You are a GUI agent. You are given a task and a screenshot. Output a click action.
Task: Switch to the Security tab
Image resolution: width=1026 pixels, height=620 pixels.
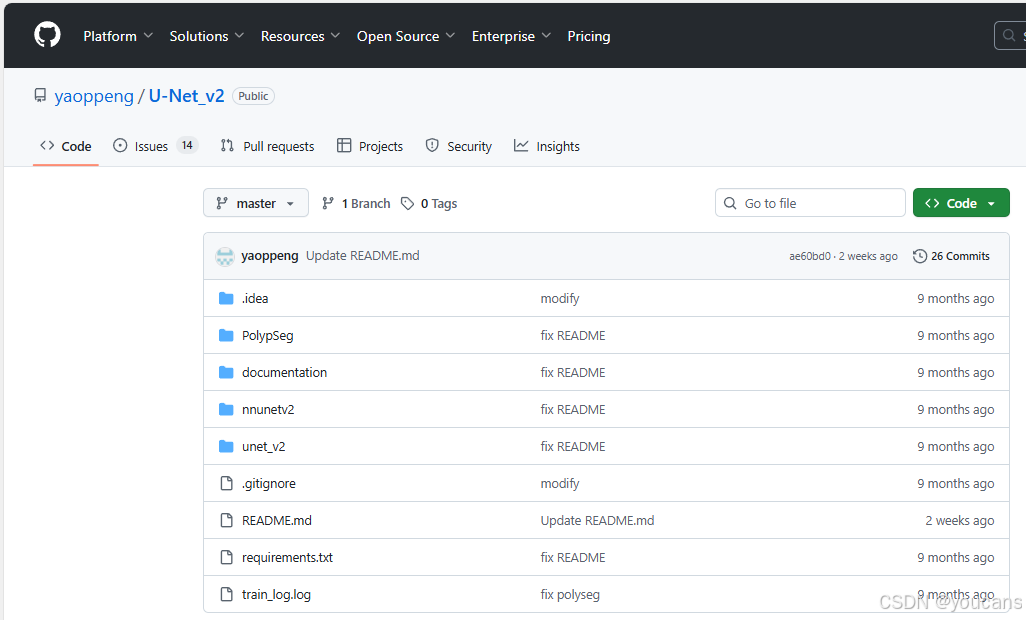click(458, 146)
